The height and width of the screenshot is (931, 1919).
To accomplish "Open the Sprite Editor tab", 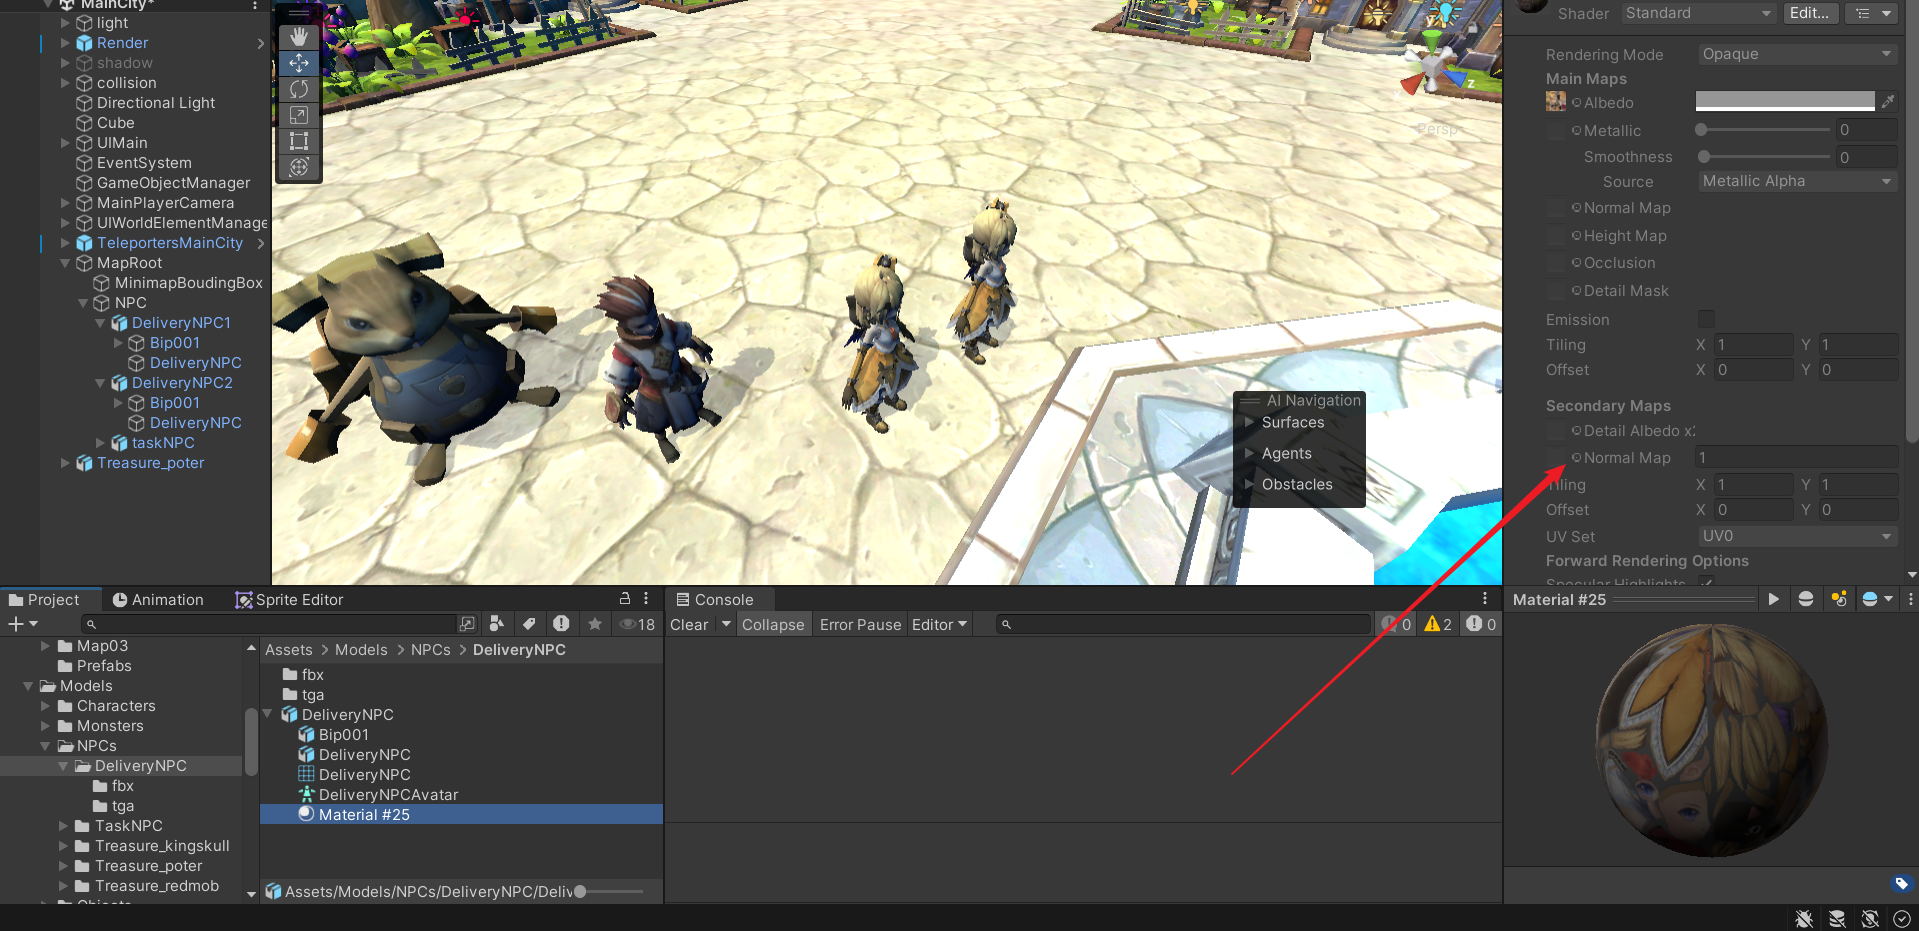I will click(x=289, y=599).
